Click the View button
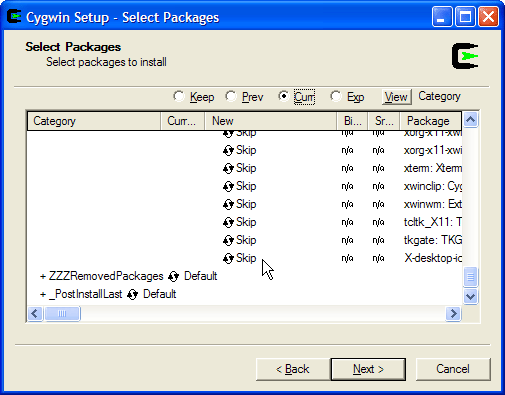Screen dimensions: 505x395 coord(396,97)
